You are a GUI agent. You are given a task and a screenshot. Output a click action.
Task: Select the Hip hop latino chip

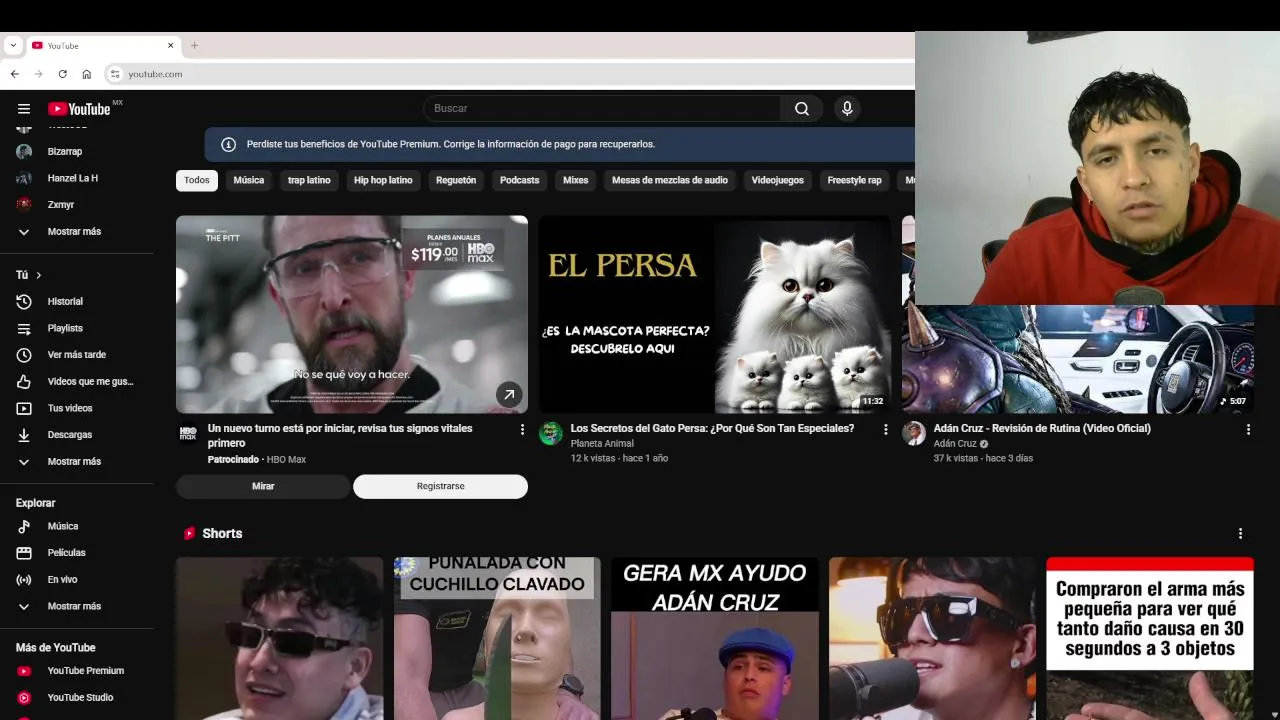coord(383,180)
